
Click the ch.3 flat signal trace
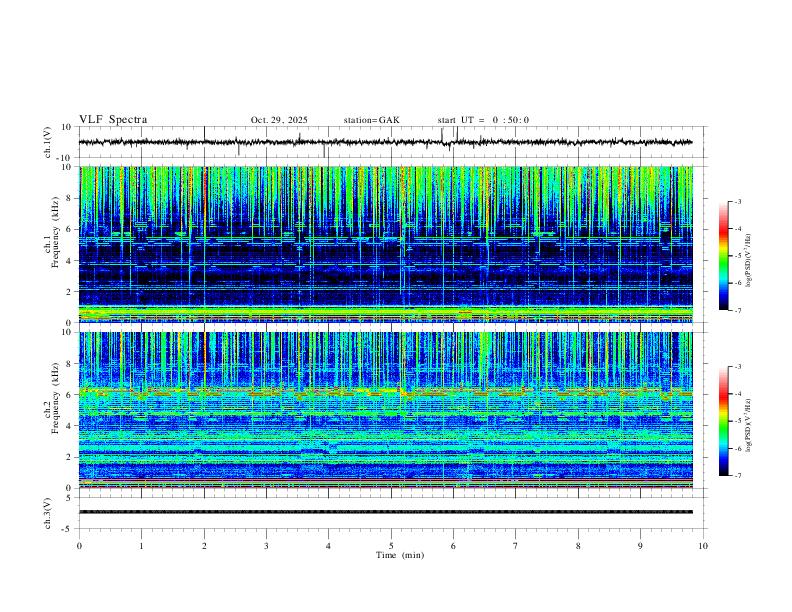click(x=386, y=512)
